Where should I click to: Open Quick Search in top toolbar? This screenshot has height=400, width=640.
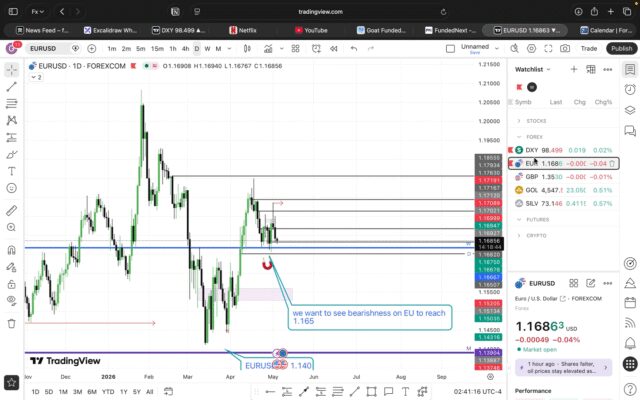click(x=514, y=49)
